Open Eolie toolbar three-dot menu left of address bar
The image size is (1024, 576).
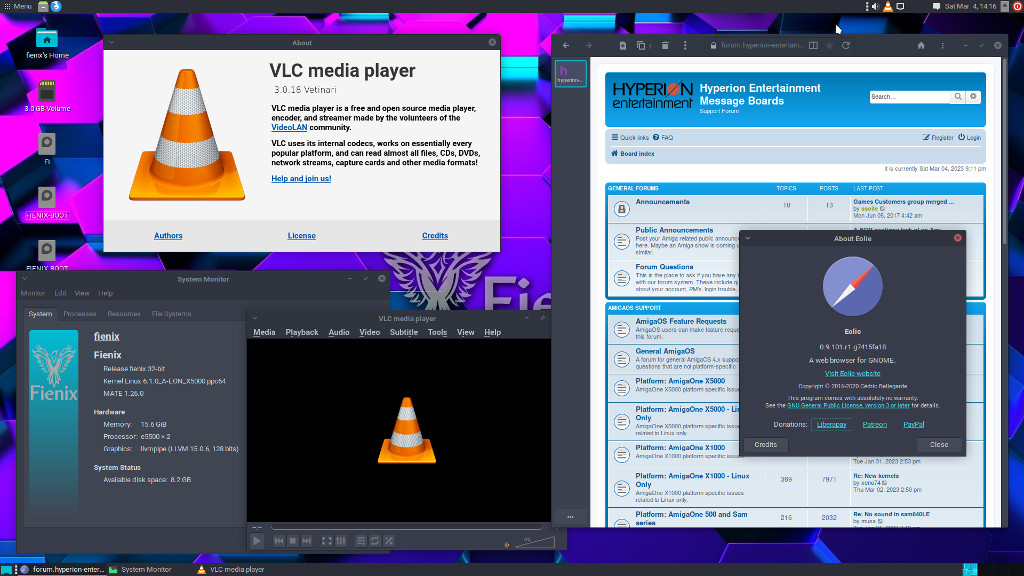click(684, 46)
